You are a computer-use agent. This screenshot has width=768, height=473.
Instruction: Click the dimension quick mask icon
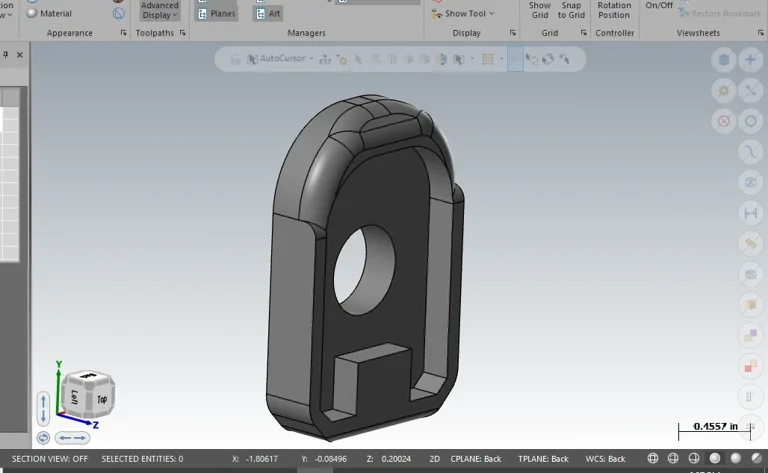pyautogui.click(x=751, y=213)
